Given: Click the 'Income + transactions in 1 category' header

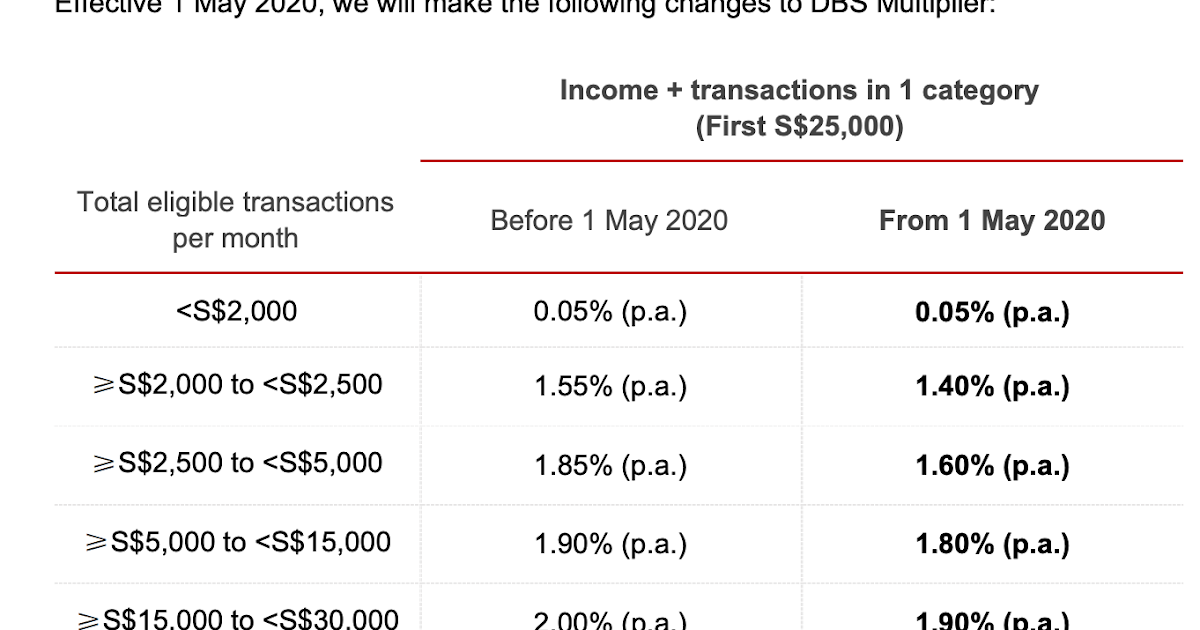Looking at the screenshot, I should coord(799,91).
